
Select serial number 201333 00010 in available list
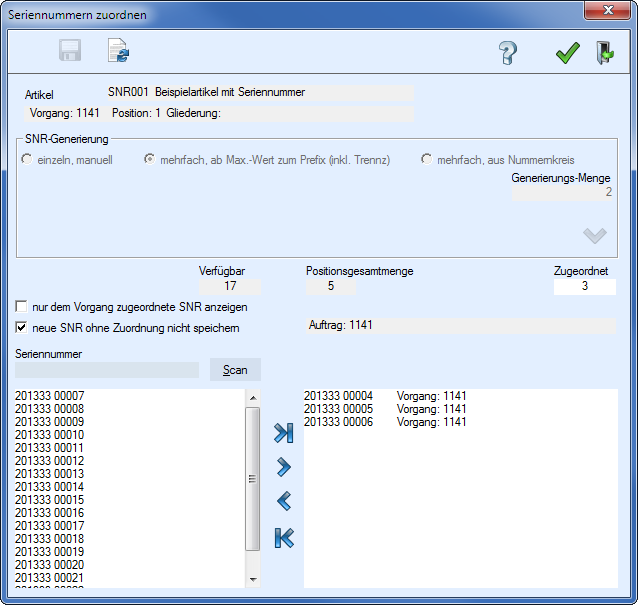point(50,435)
